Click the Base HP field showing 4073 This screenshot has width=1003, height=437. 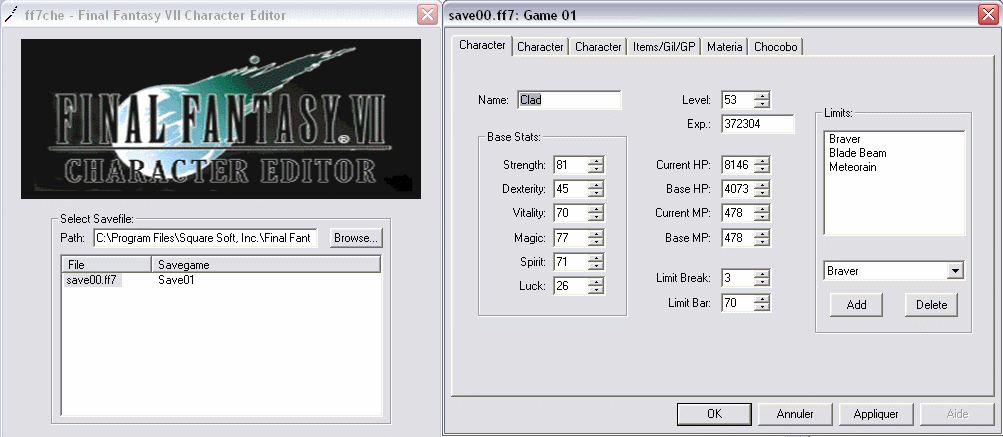pos(738,189)
